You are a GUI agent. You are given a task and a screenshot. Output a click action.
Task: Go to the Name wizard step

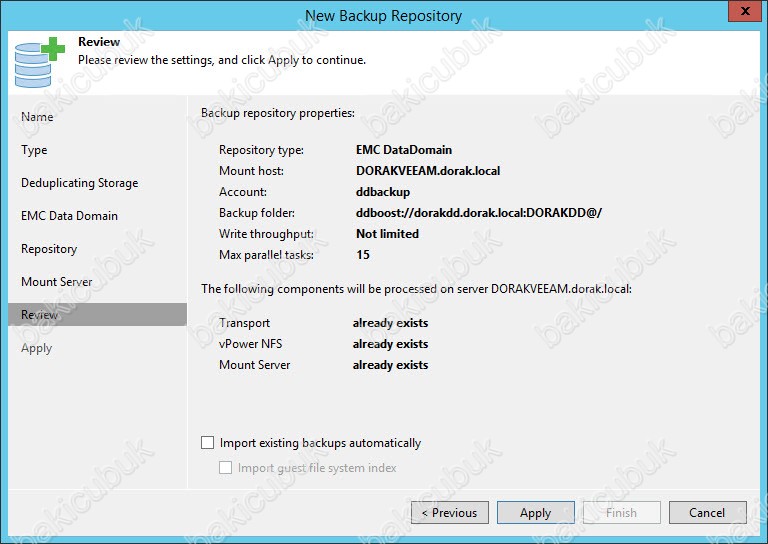tap(37, 117)
